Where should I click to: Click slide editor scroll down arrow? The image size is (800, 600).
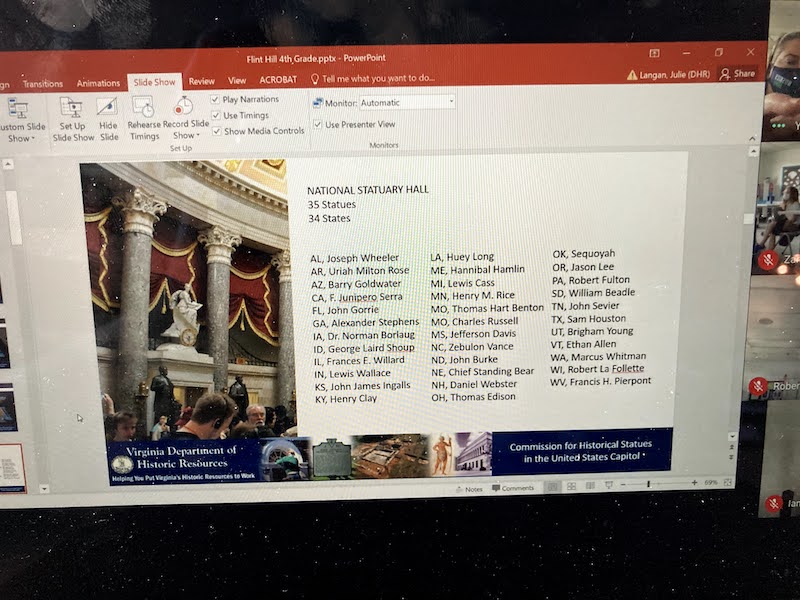coord(733,436)
